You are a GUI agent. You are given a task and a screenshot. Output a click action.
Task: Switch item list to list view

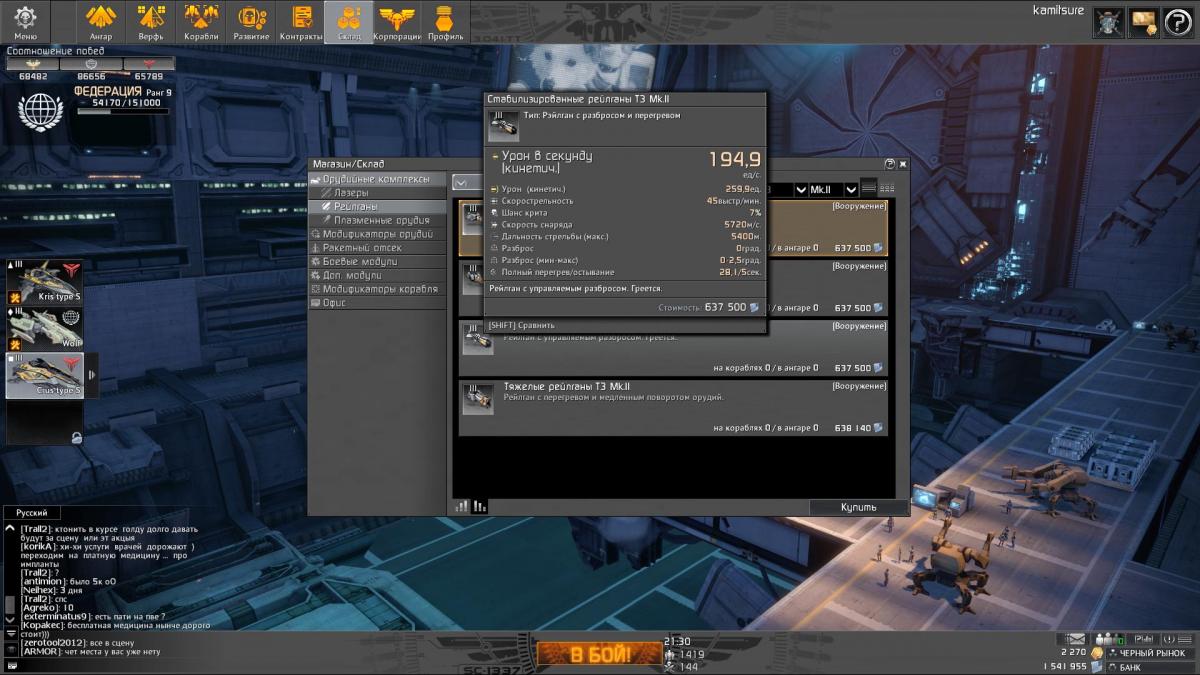click(868, 188)
